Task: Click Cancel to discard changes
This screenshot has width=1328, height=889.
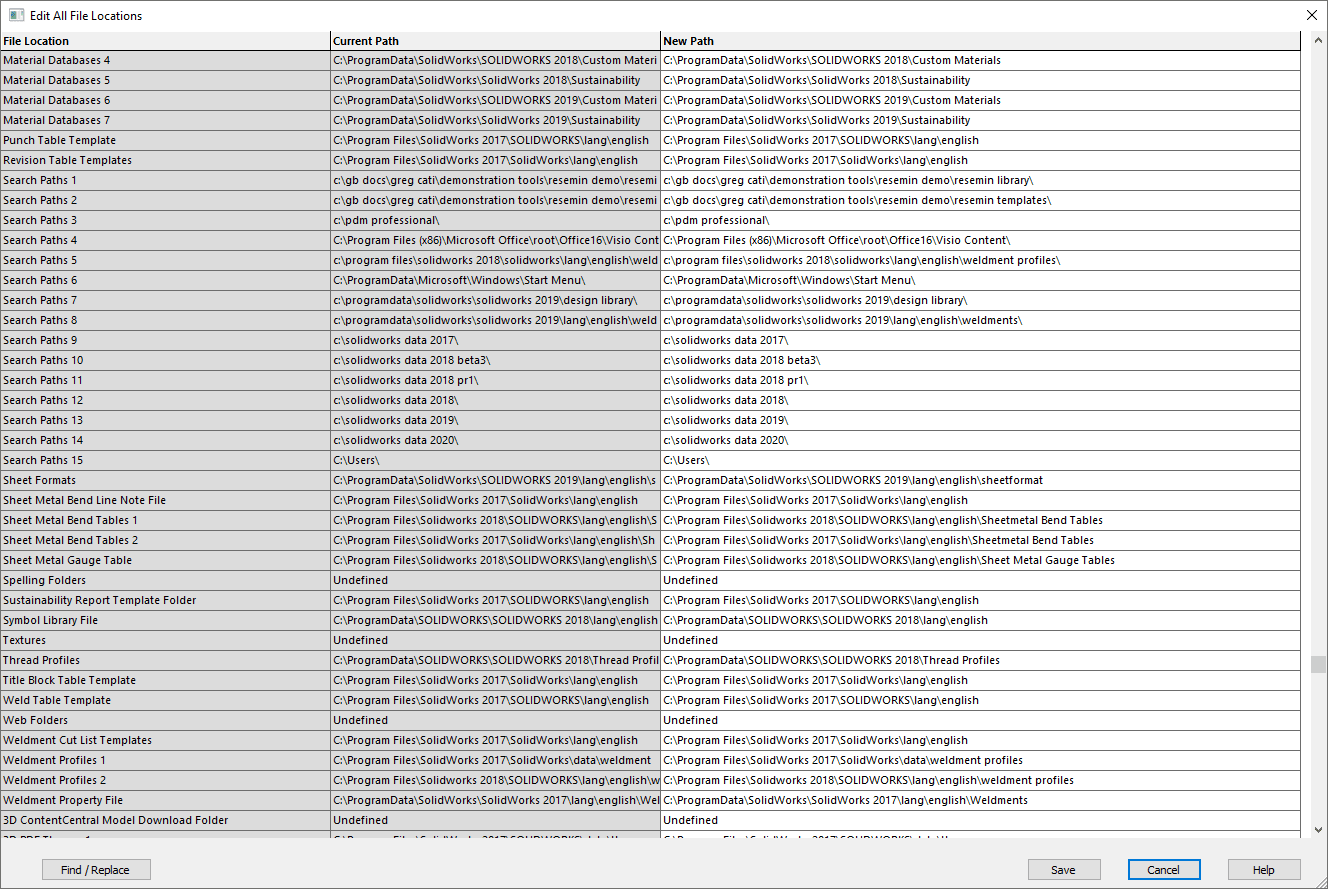Action: (1163, 870)
